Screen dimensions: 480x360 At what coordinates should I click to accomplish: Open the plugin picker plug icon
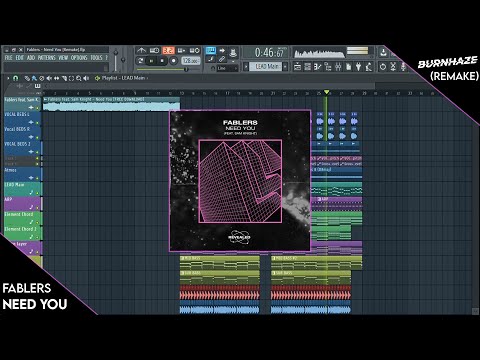tap(358, 67)
